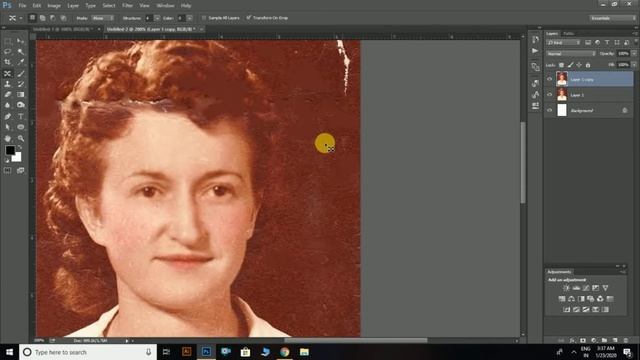Filter layers by adjustment layers
The width and height of the screenshot is (640, 360).
[x=598, y=42]
